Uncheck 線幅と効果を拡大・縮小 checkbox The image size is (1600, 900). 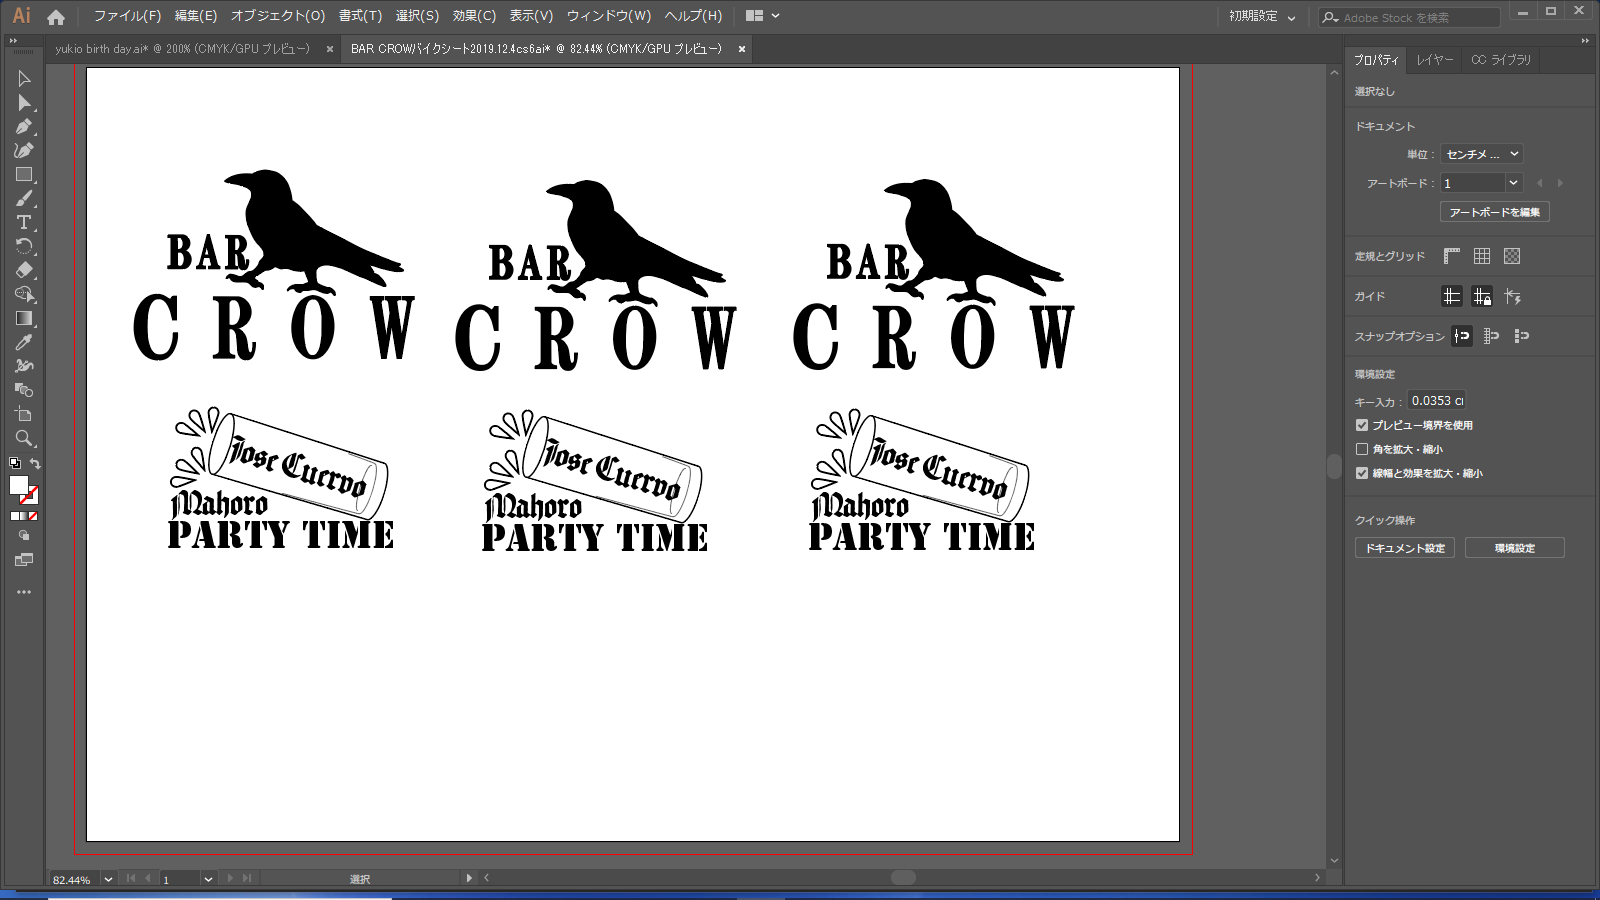[1362, 473]
